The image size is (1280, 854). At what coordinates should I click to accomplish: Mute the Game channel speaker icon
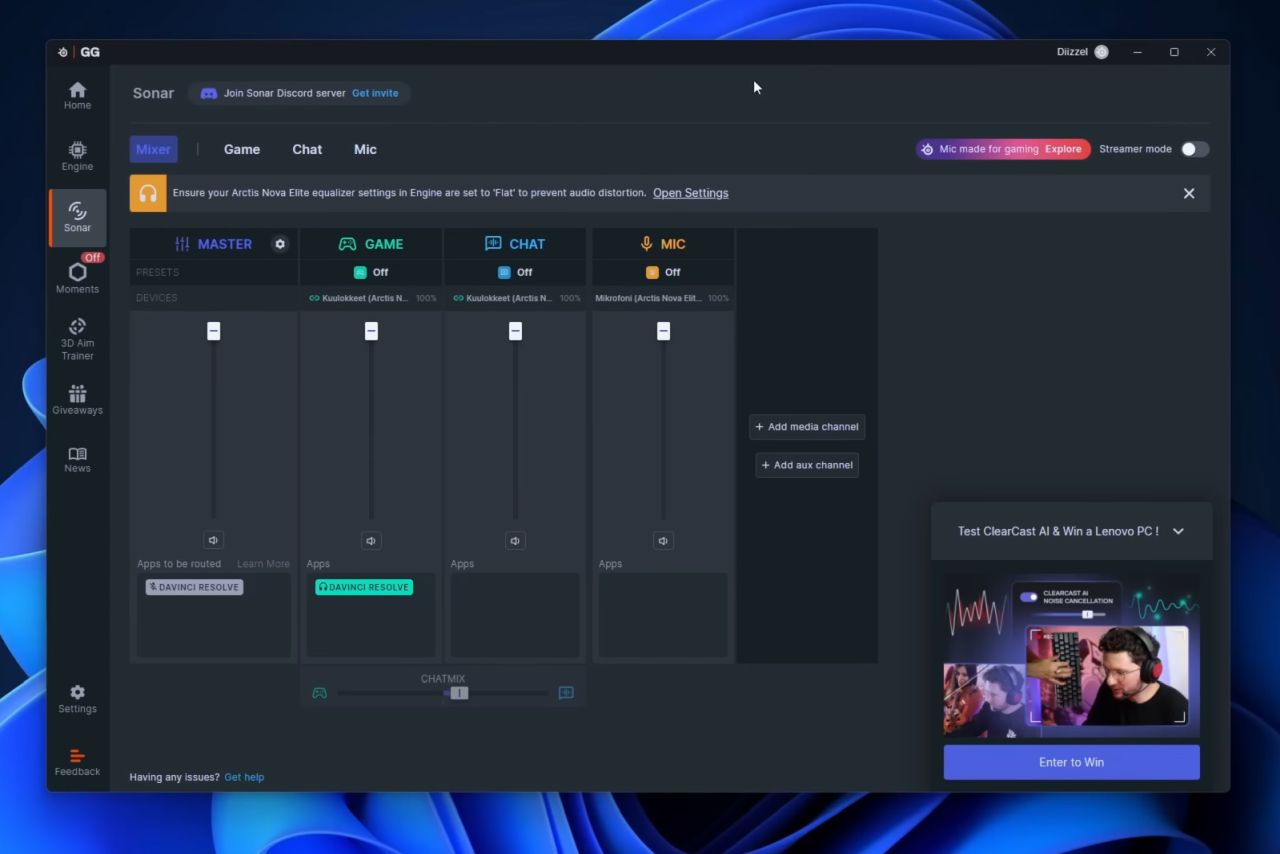point(371,541)
